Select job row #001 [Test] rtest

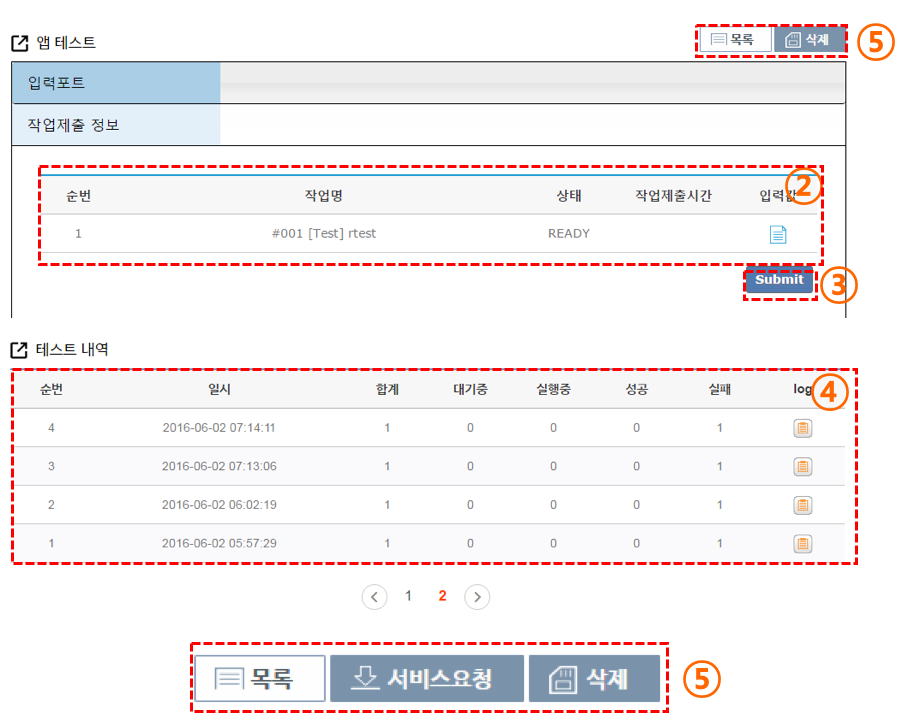[430, 234]
